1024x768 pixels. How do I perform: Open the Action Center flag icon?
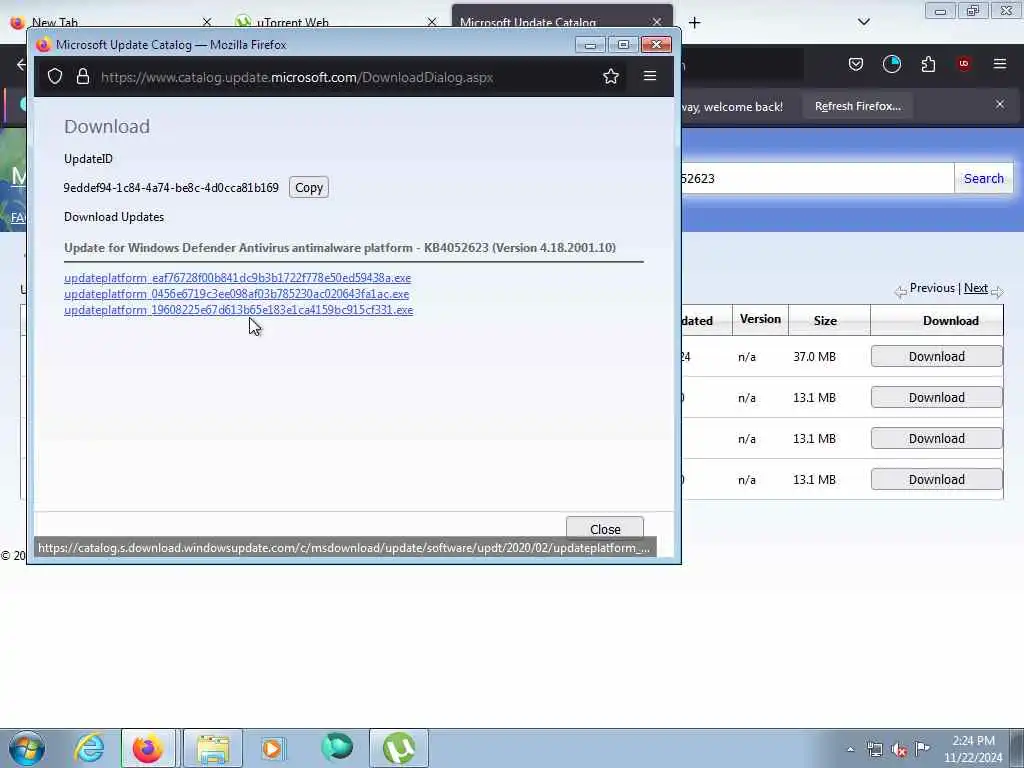(x=922, y=749)
